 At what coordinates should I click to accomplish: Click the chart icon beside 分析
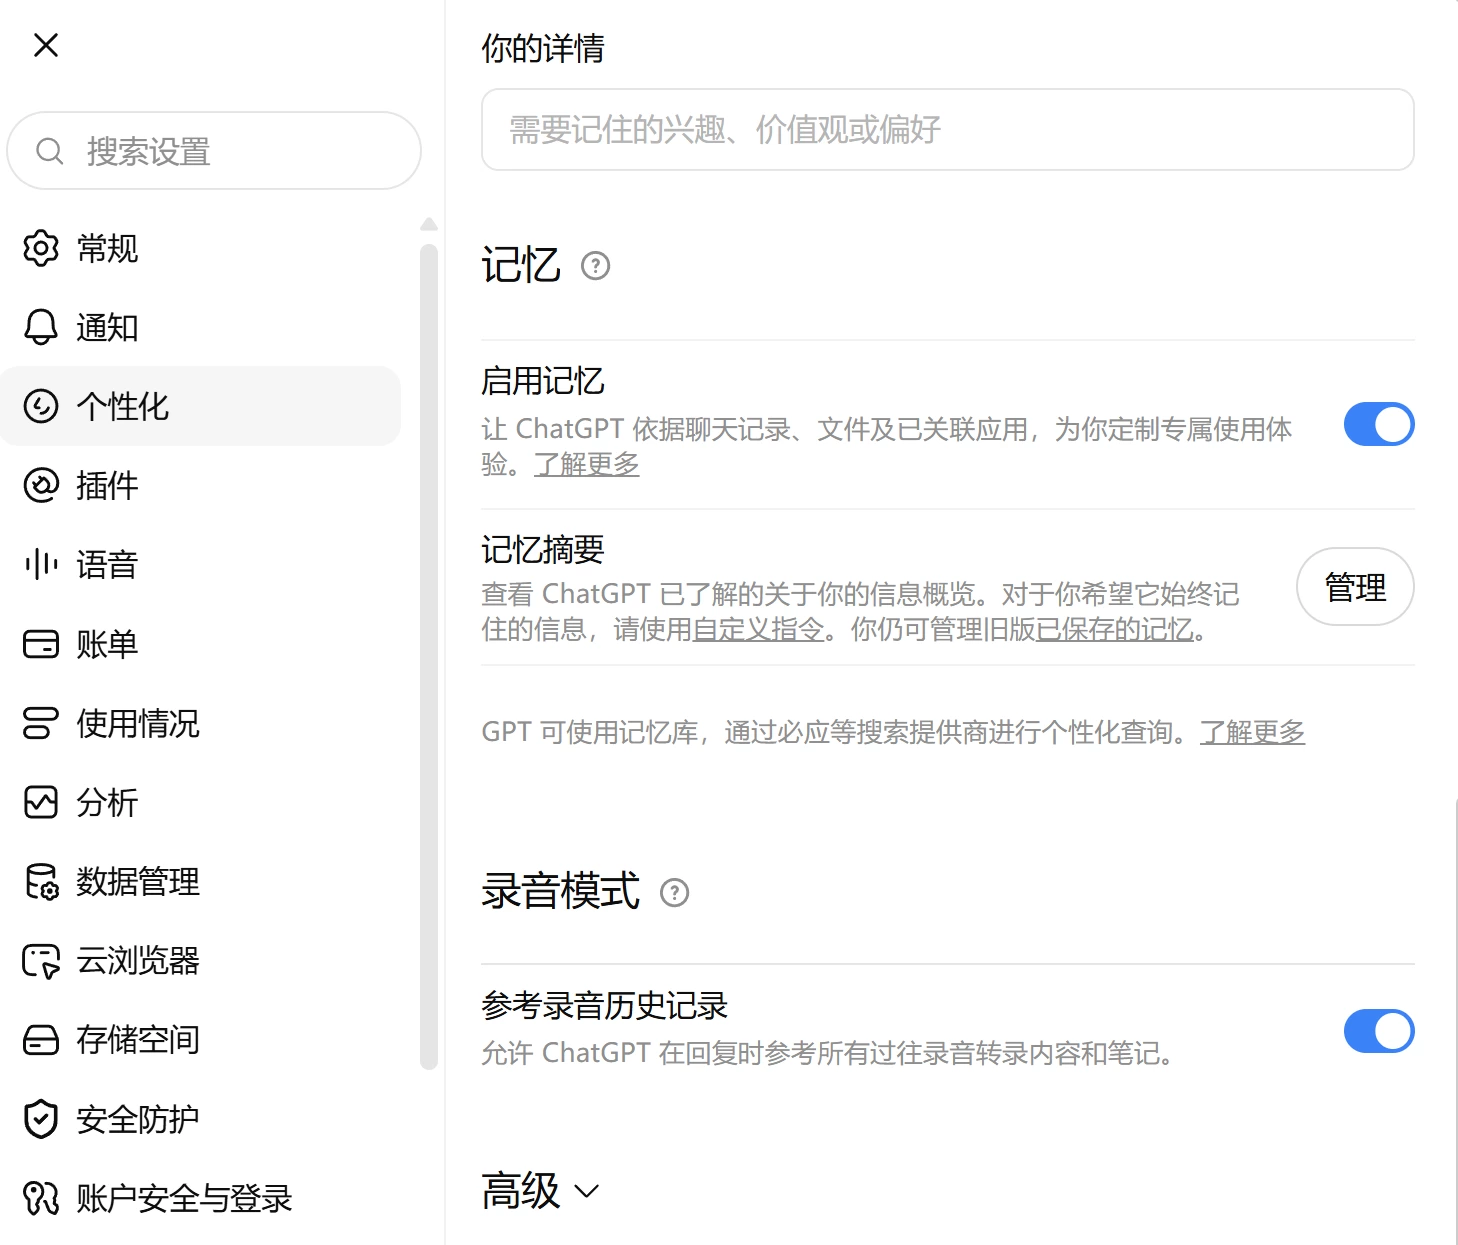pos(41,802)
